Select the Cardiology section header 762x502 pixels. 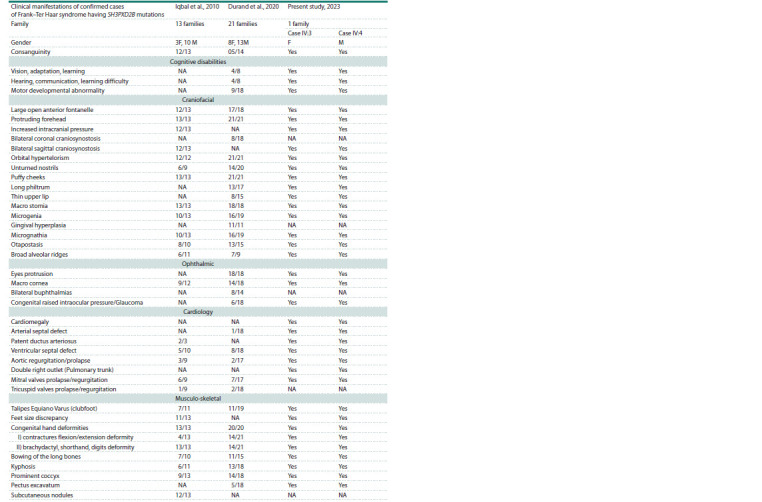click(198, 312)
